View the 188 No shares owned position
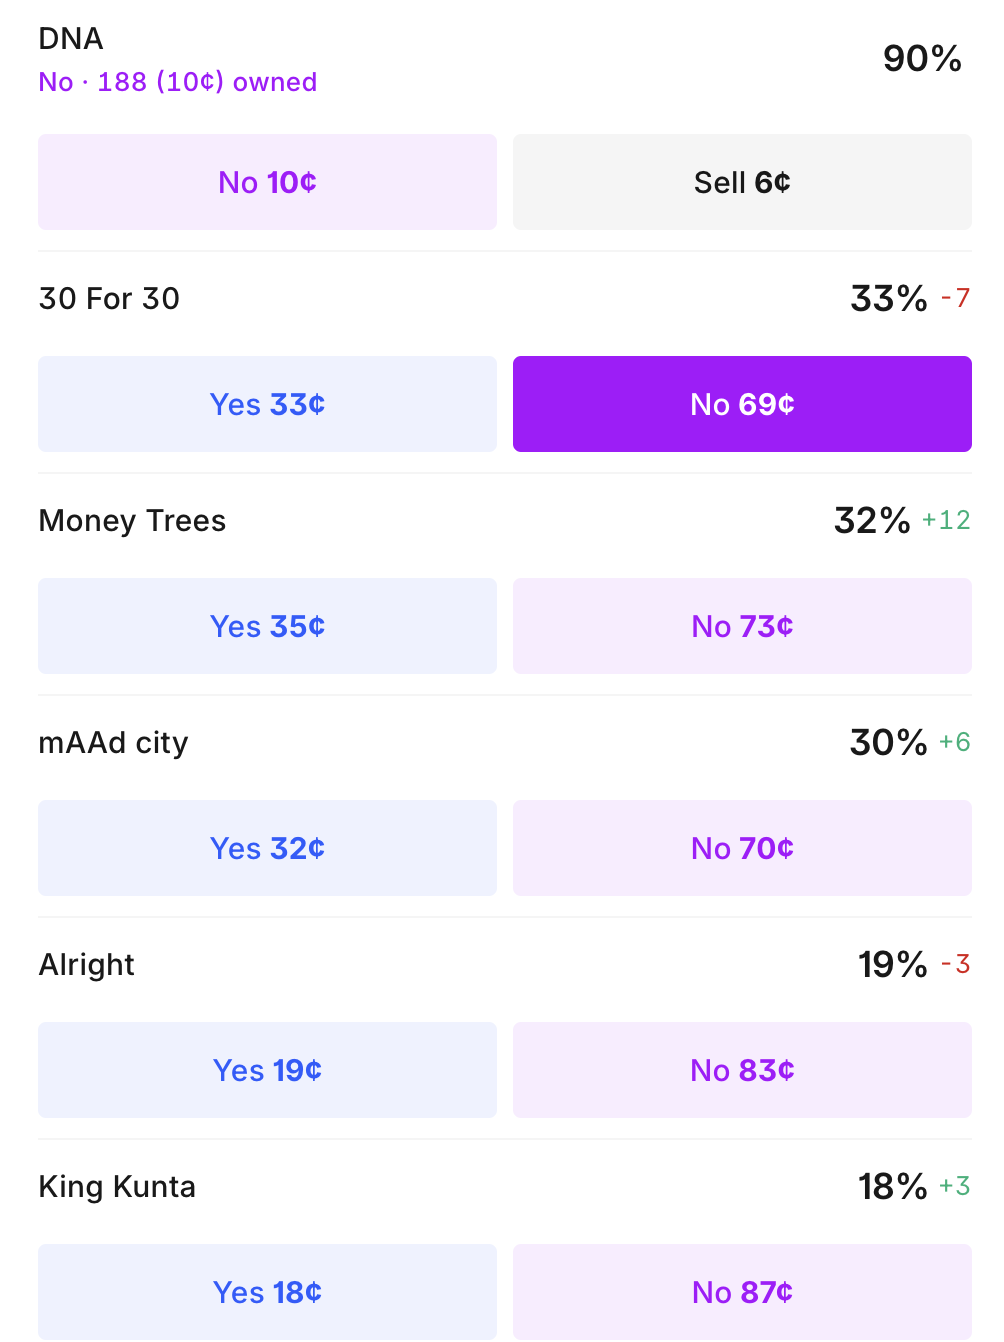The image size is (1004, 1342). click(177, 82)
